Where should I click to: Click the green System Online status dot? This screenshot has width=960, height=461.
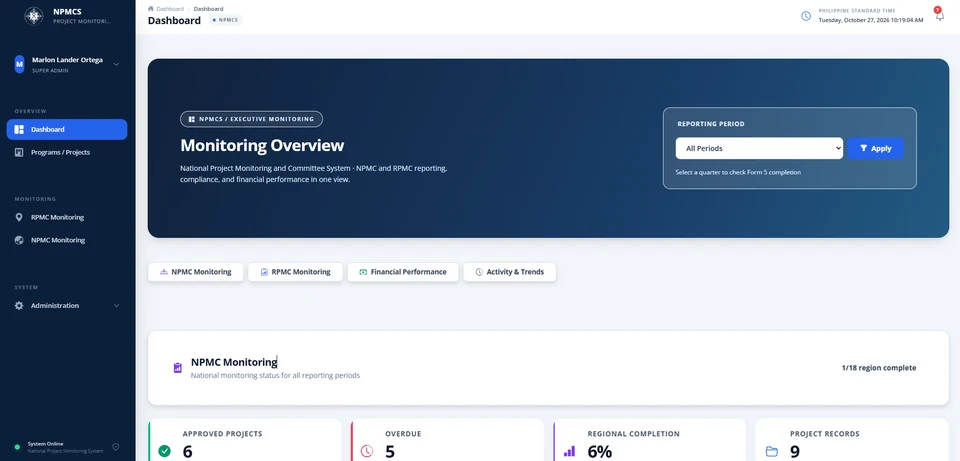[x=17, y=448]
